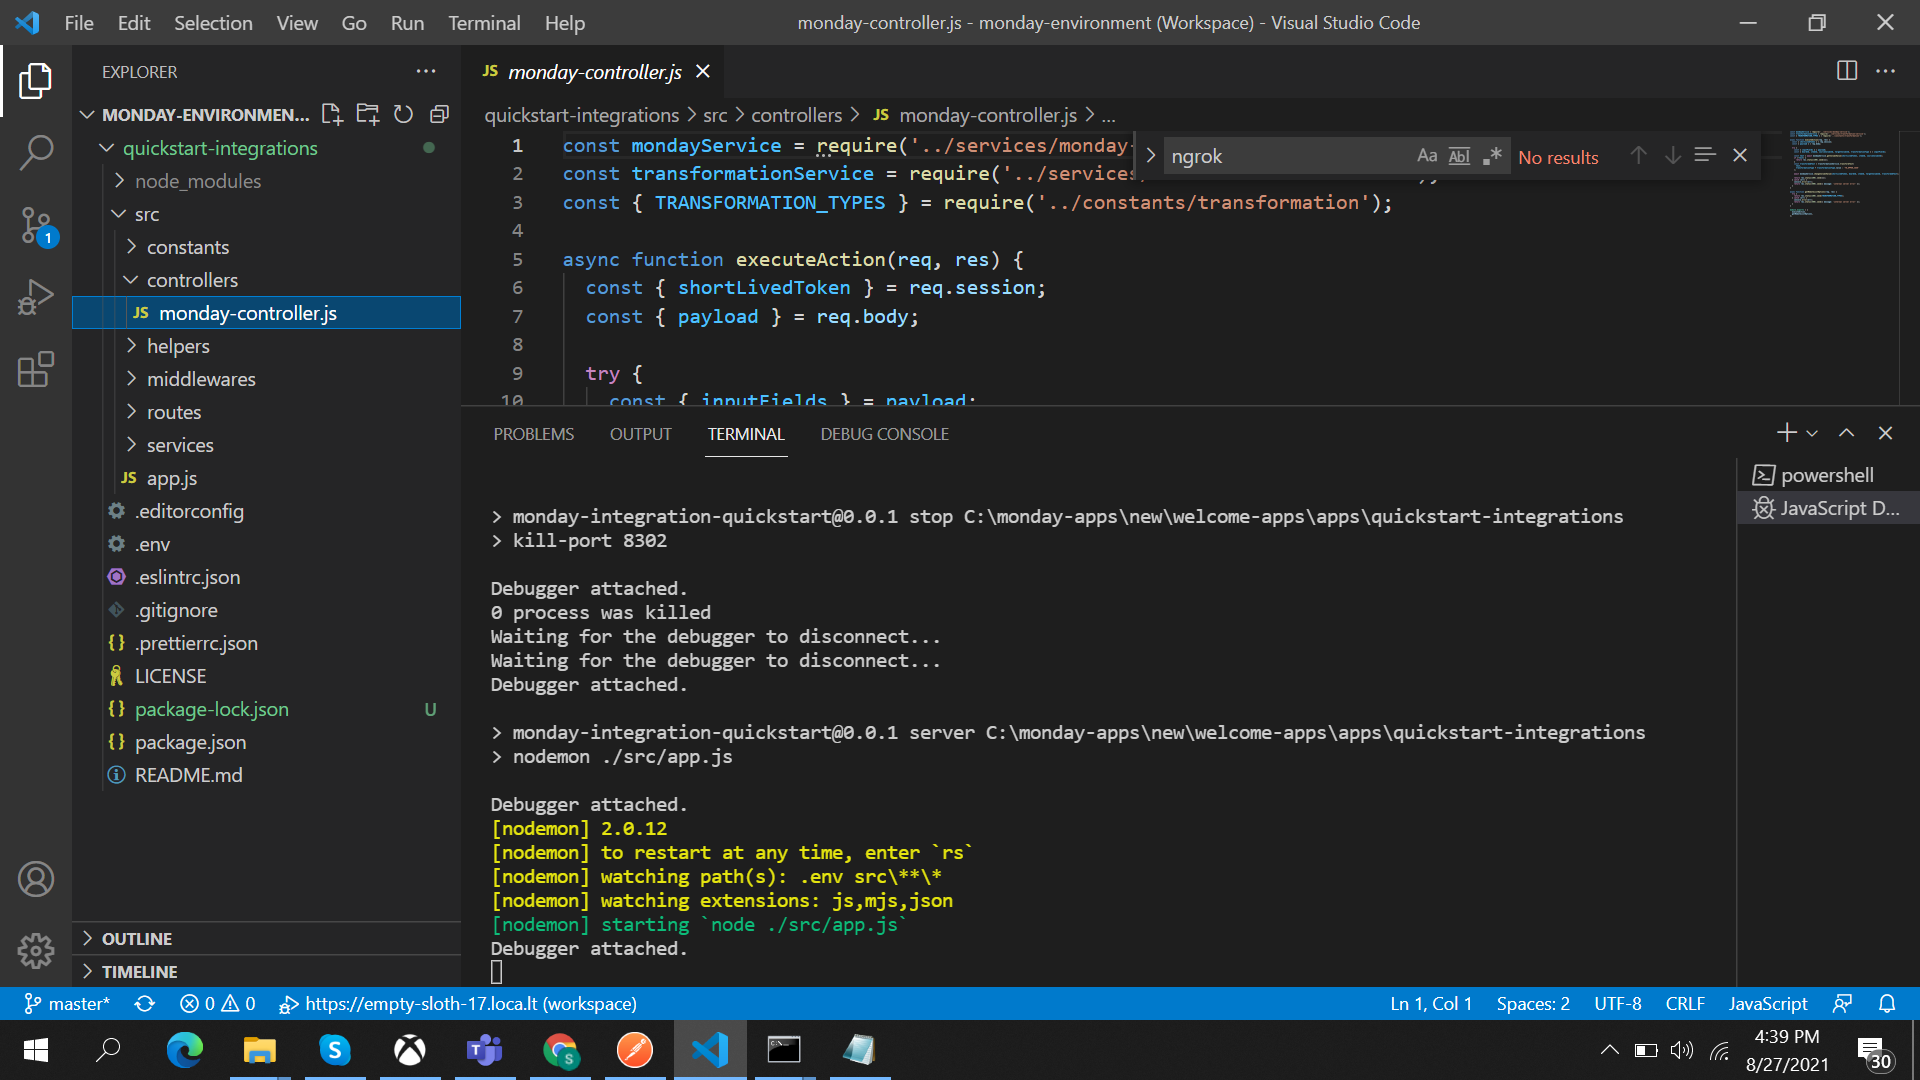Split the editor to the right
This screenshot has width=1920, height=1080.
point(1847,71)
